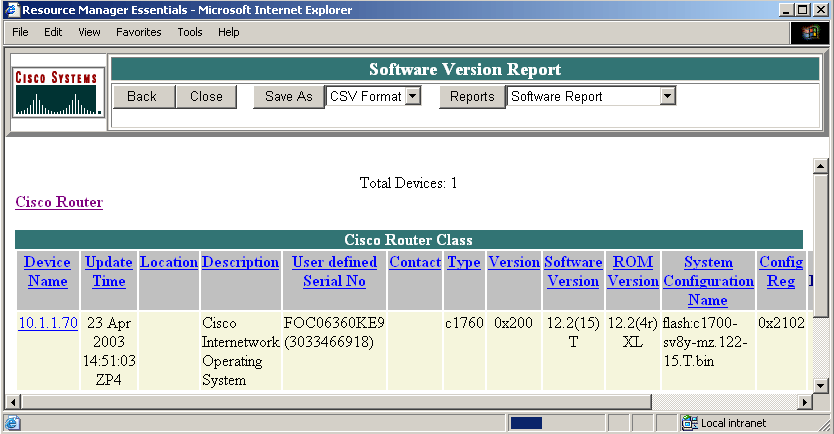
Task: Click the Close button in report toolbar
Action: 206,96
